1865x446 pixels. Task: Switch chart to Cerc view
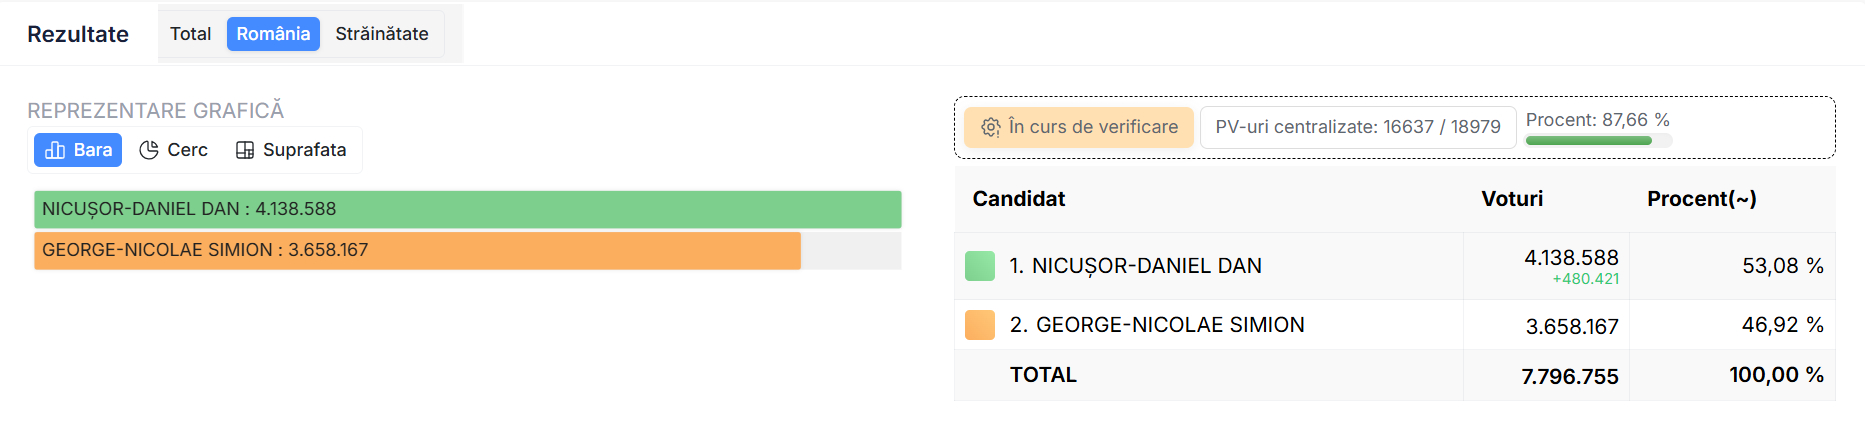(x=174, y=150)
